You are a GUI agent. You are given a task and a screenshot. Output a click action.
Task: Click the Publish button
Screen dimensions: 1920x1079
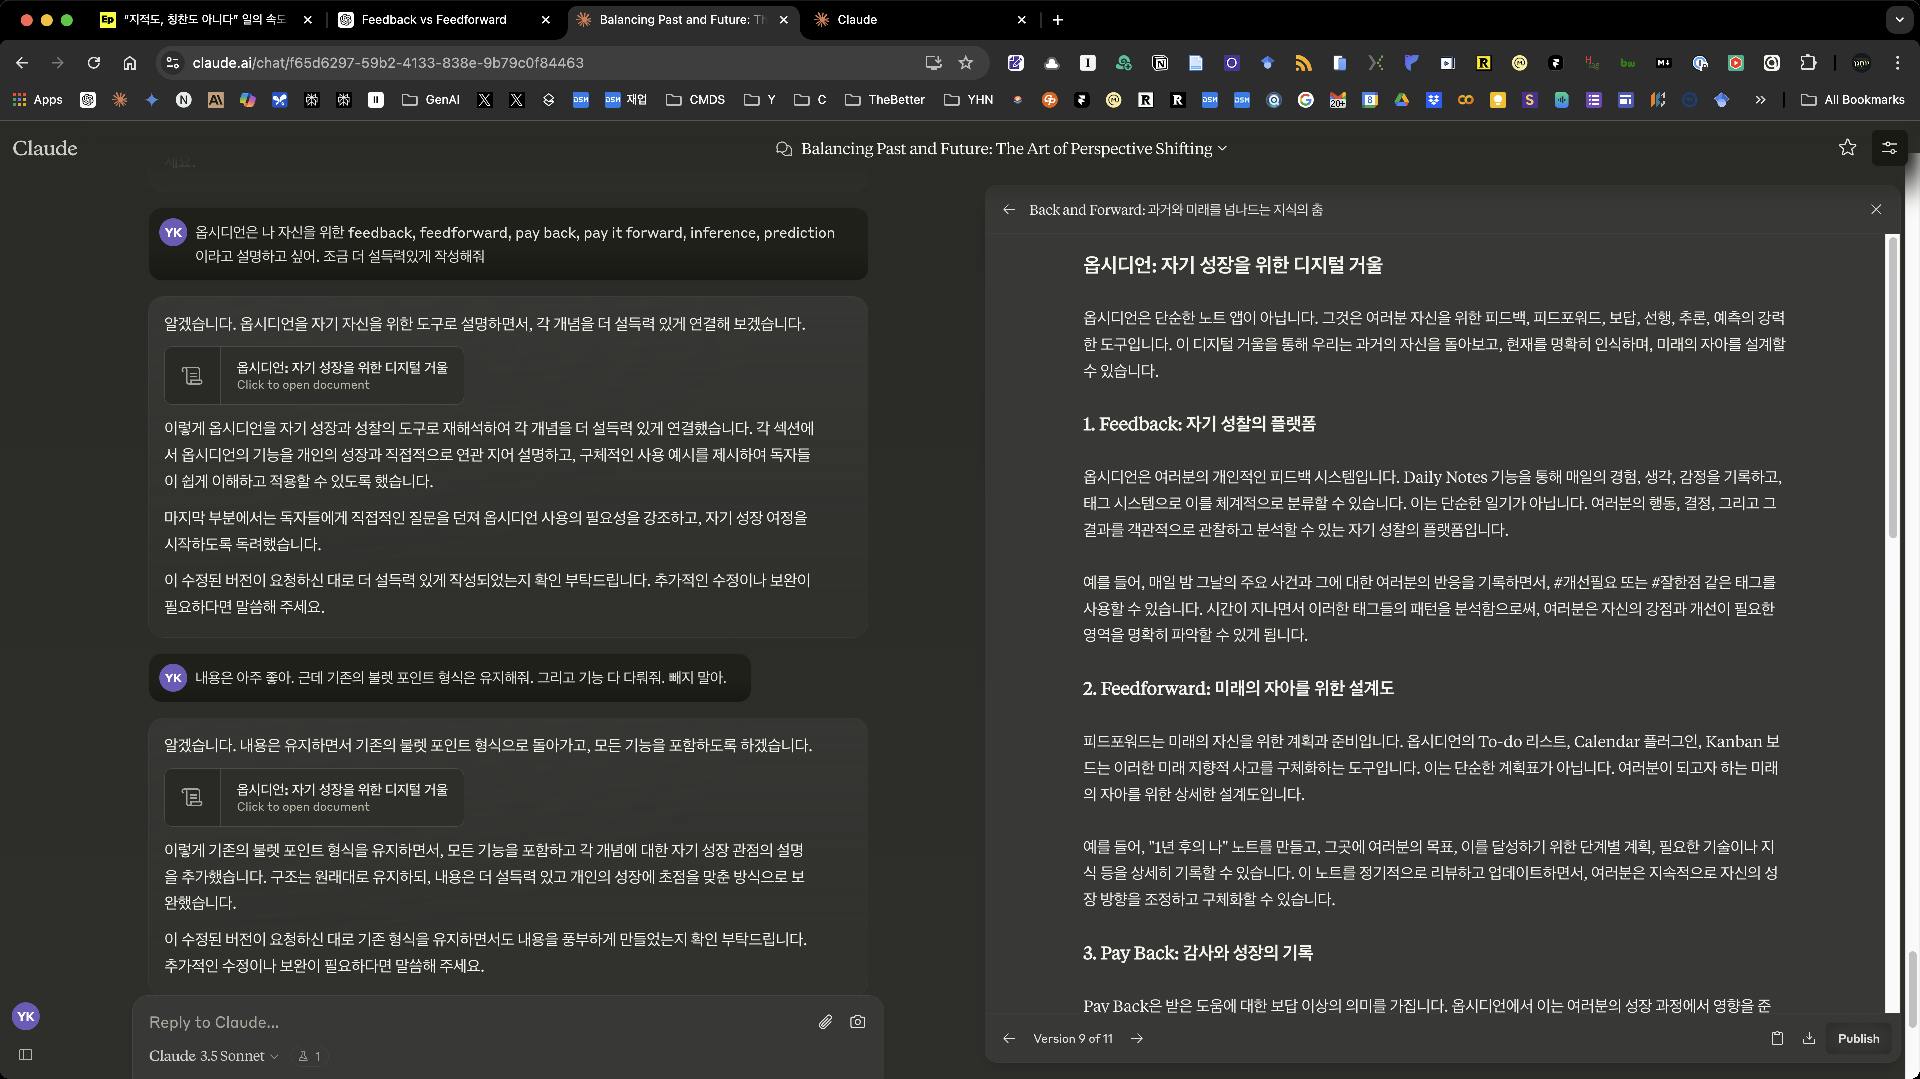coord(1858,1038)
